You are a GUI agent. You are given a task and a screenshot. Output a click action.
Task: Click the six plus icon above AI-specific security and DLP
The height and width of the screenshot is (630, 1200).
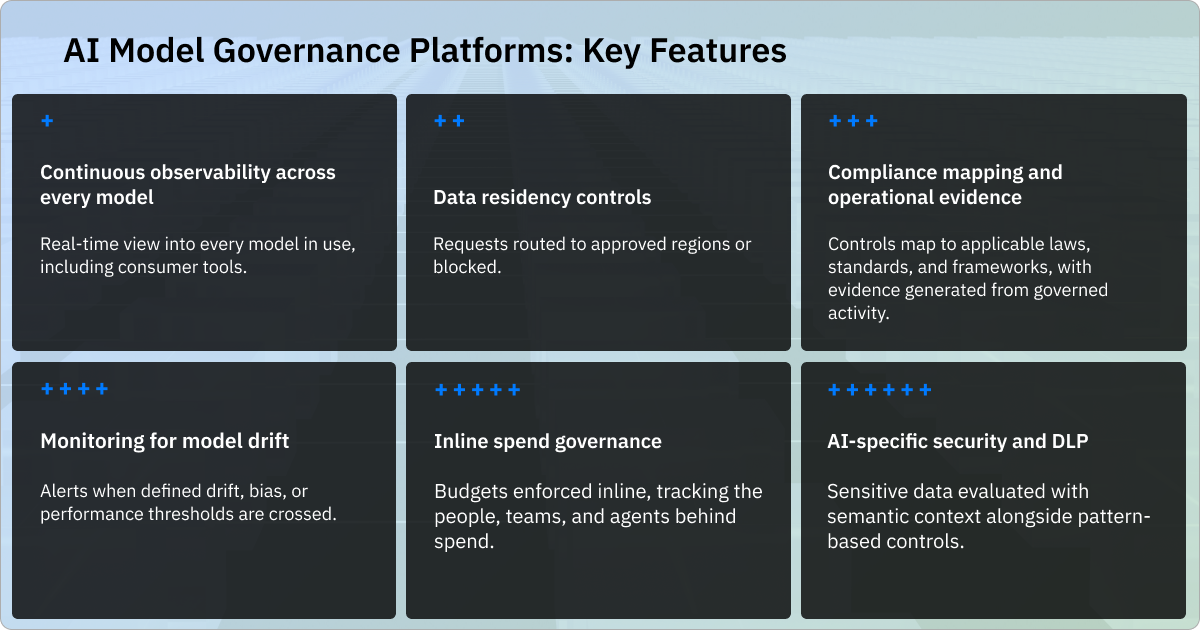click(881, 389)
